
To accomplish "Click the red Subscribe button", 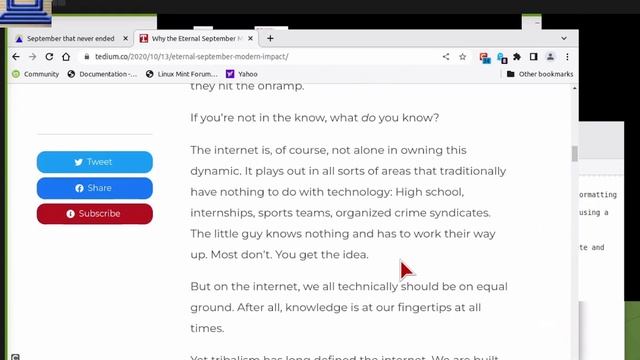I will pyautogui.click(x=95, y=214).
